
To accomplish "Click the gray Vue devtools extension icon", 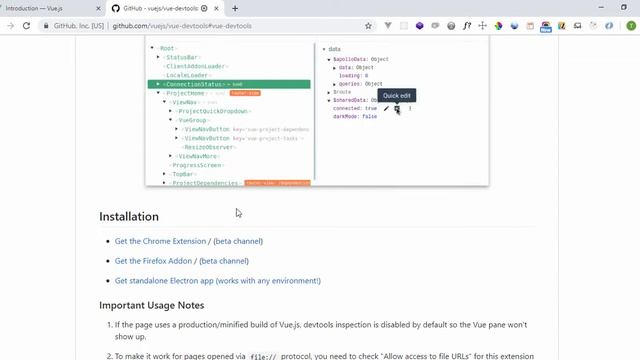I will (388, 26).
